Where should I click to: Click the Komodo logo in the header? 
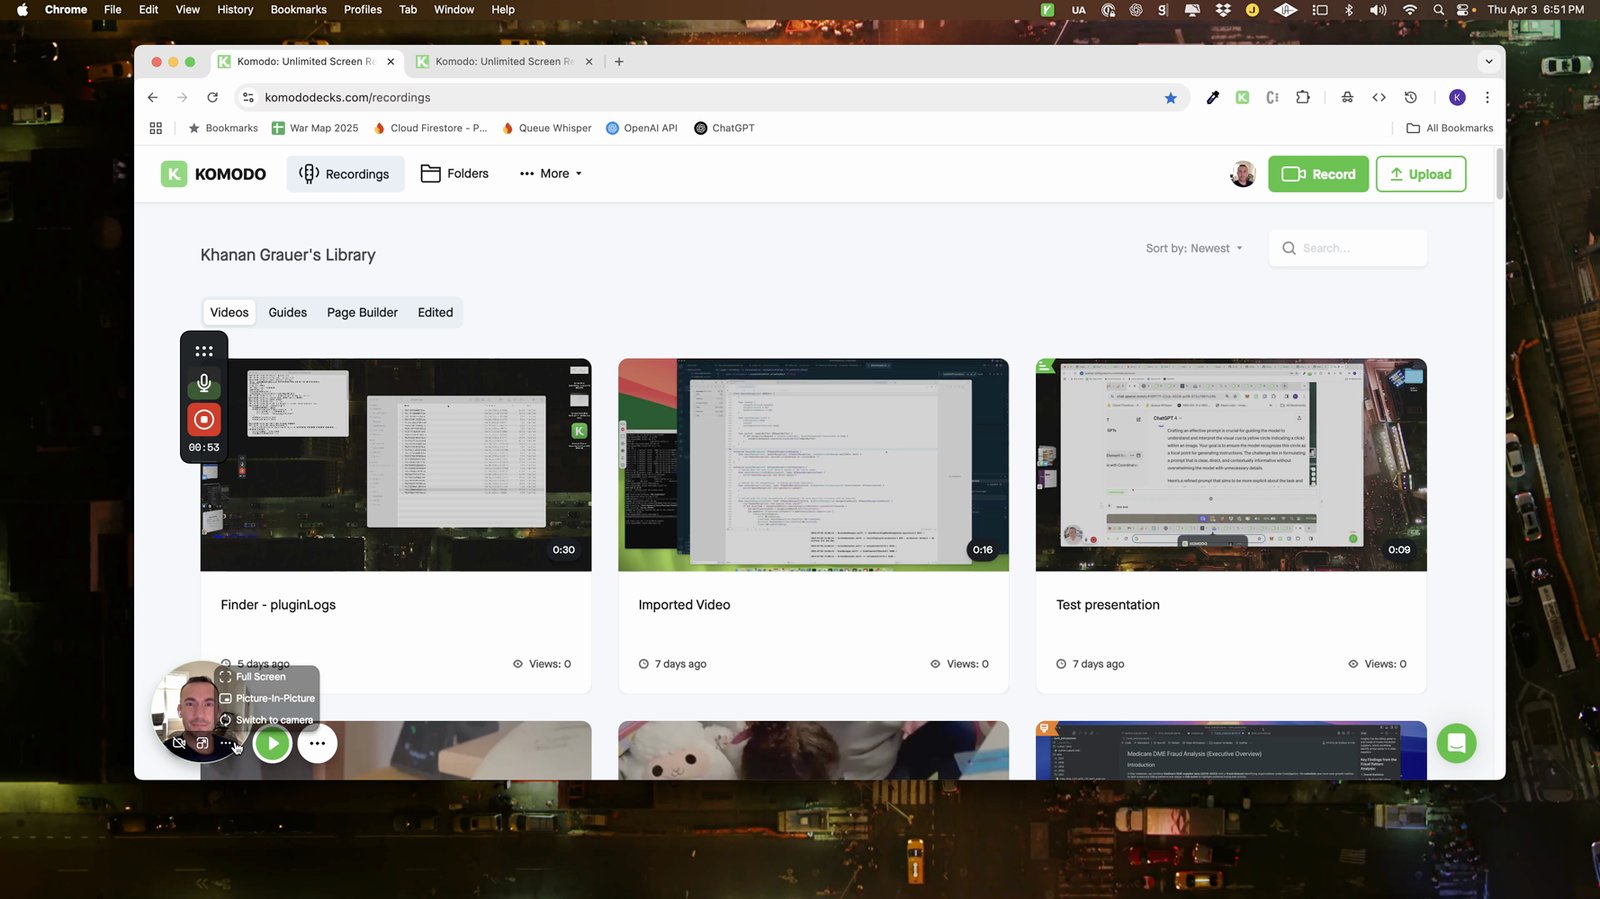coord(214,174)
